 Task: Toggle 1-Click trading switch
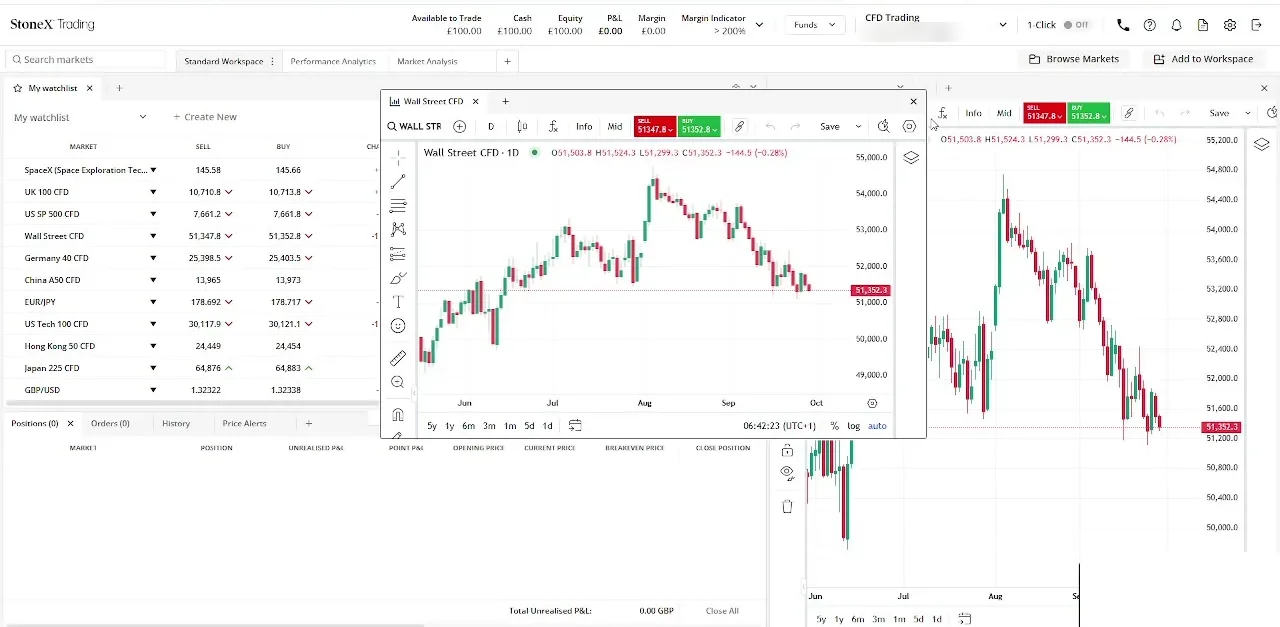click(1076, 25)
